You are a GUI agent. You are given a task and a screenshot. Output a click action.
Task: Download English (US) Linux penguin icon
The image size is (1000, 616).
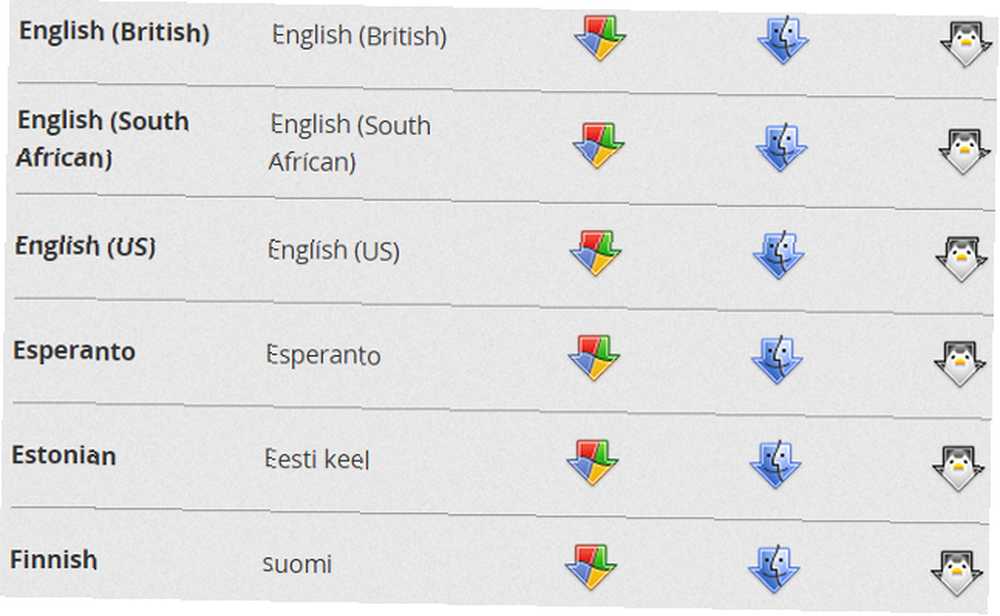(x=961, y=259)
